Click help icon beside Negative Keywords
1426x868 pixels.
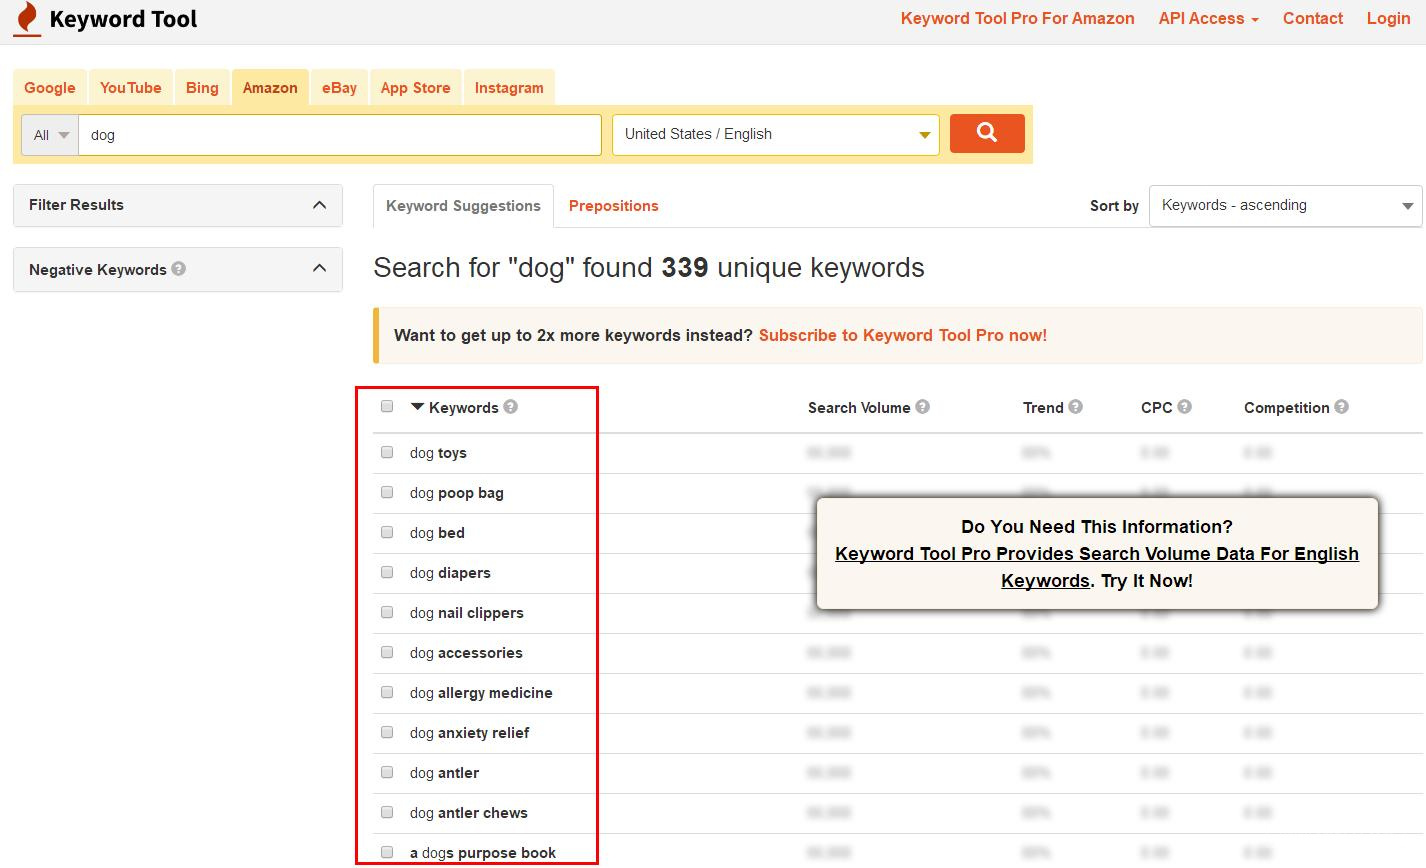[x=178, y=268]
